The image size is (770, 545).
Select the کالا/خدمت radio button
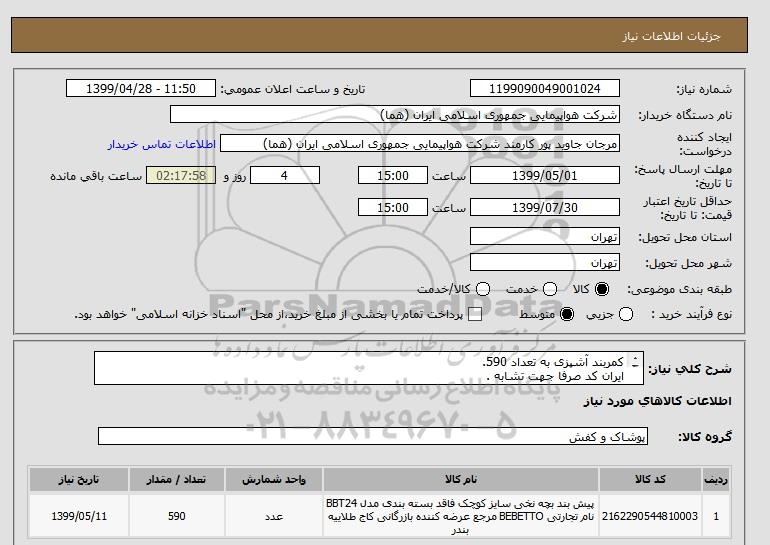[x=483, y=289]
